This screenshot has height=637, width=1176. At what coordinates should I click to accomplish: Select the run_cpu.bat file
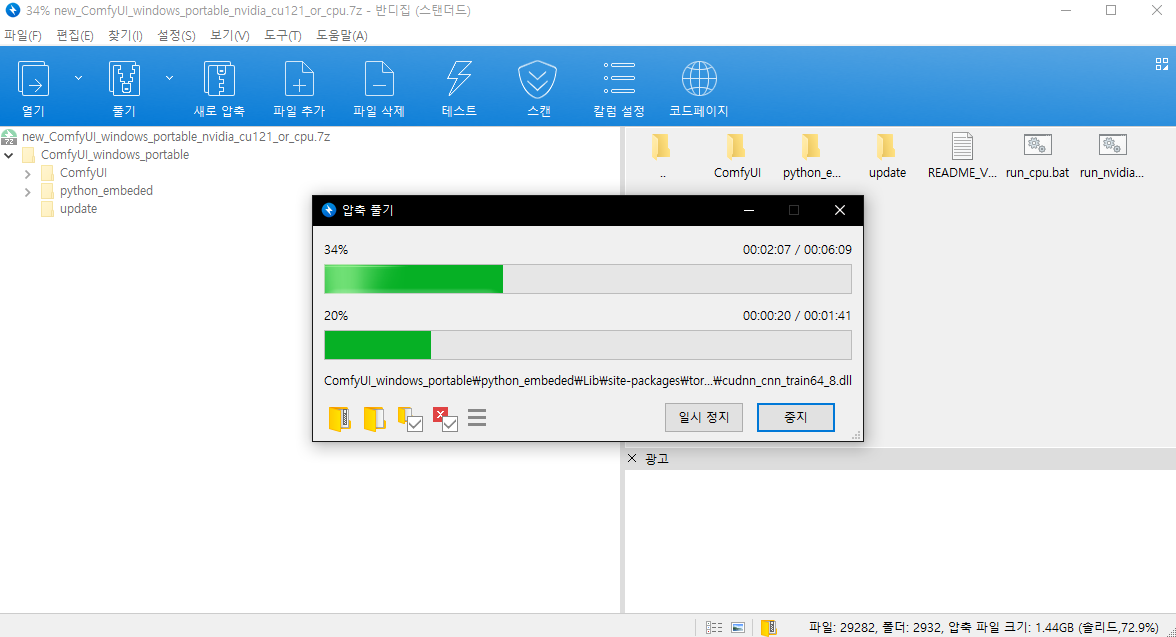(1037, 156)
